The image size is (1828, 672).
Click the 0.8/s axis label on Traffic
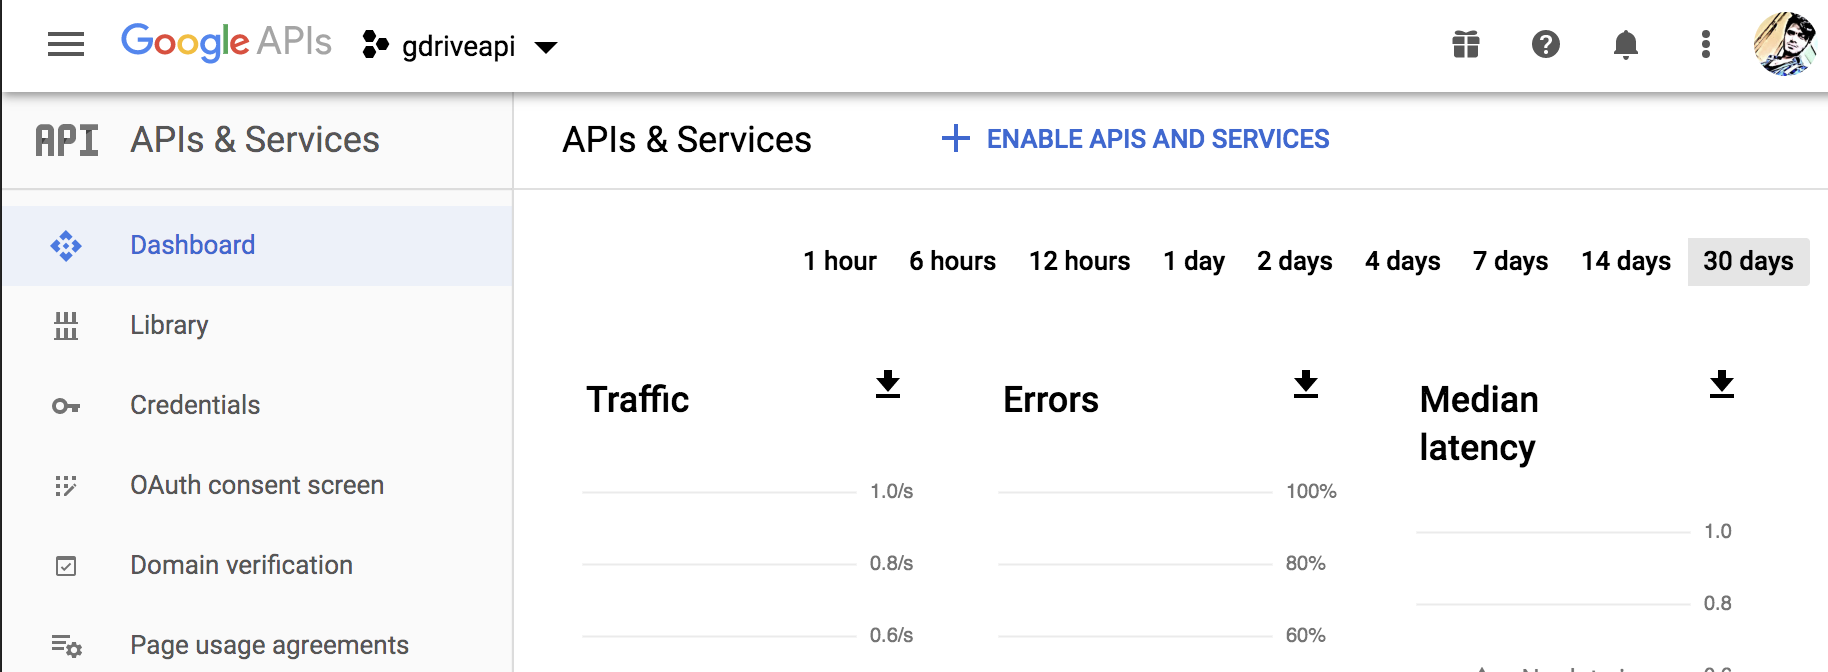click(892, 564)
